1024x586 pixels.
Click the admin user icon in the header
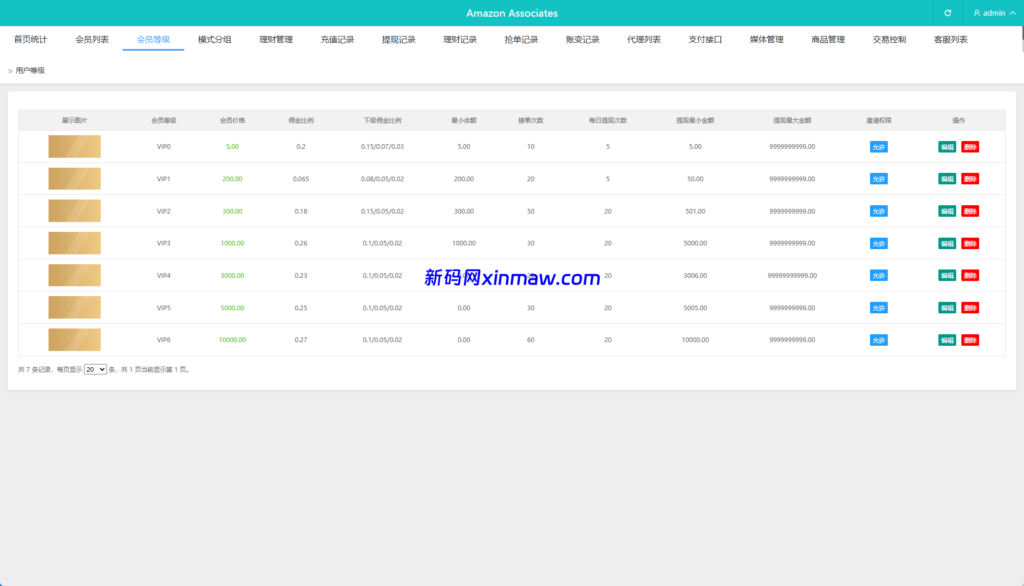coord(978,13)
